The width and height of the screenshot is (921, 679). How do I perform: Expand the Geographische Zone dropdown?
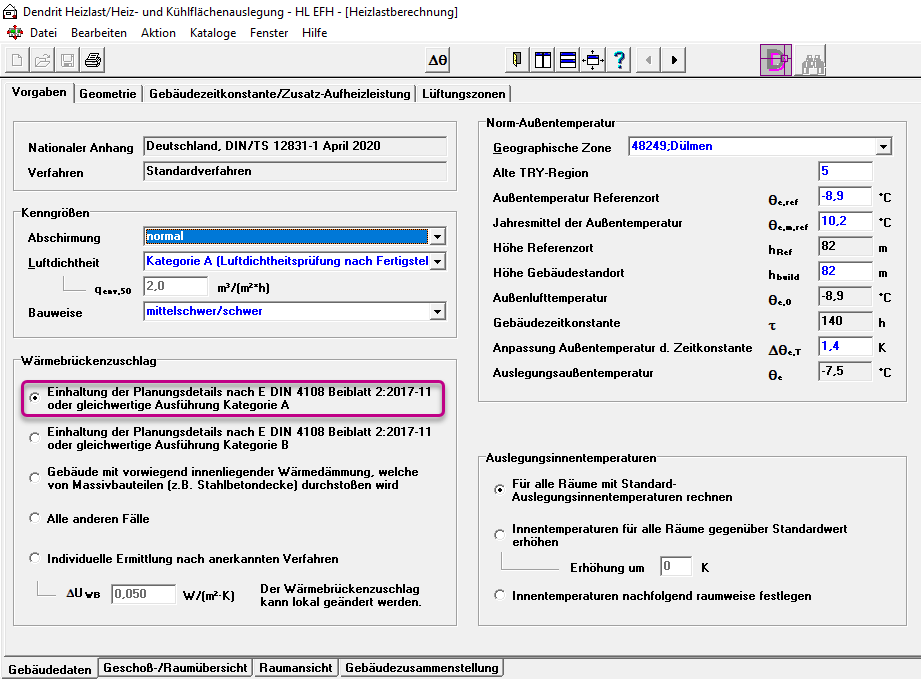tap(883, 146)
